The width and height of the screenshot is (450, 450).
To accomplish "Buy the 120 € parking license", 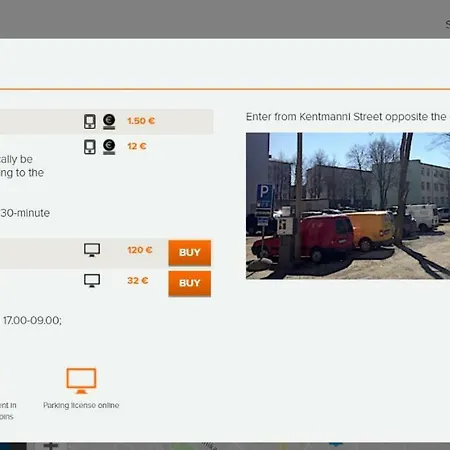I will coord(190,253).
